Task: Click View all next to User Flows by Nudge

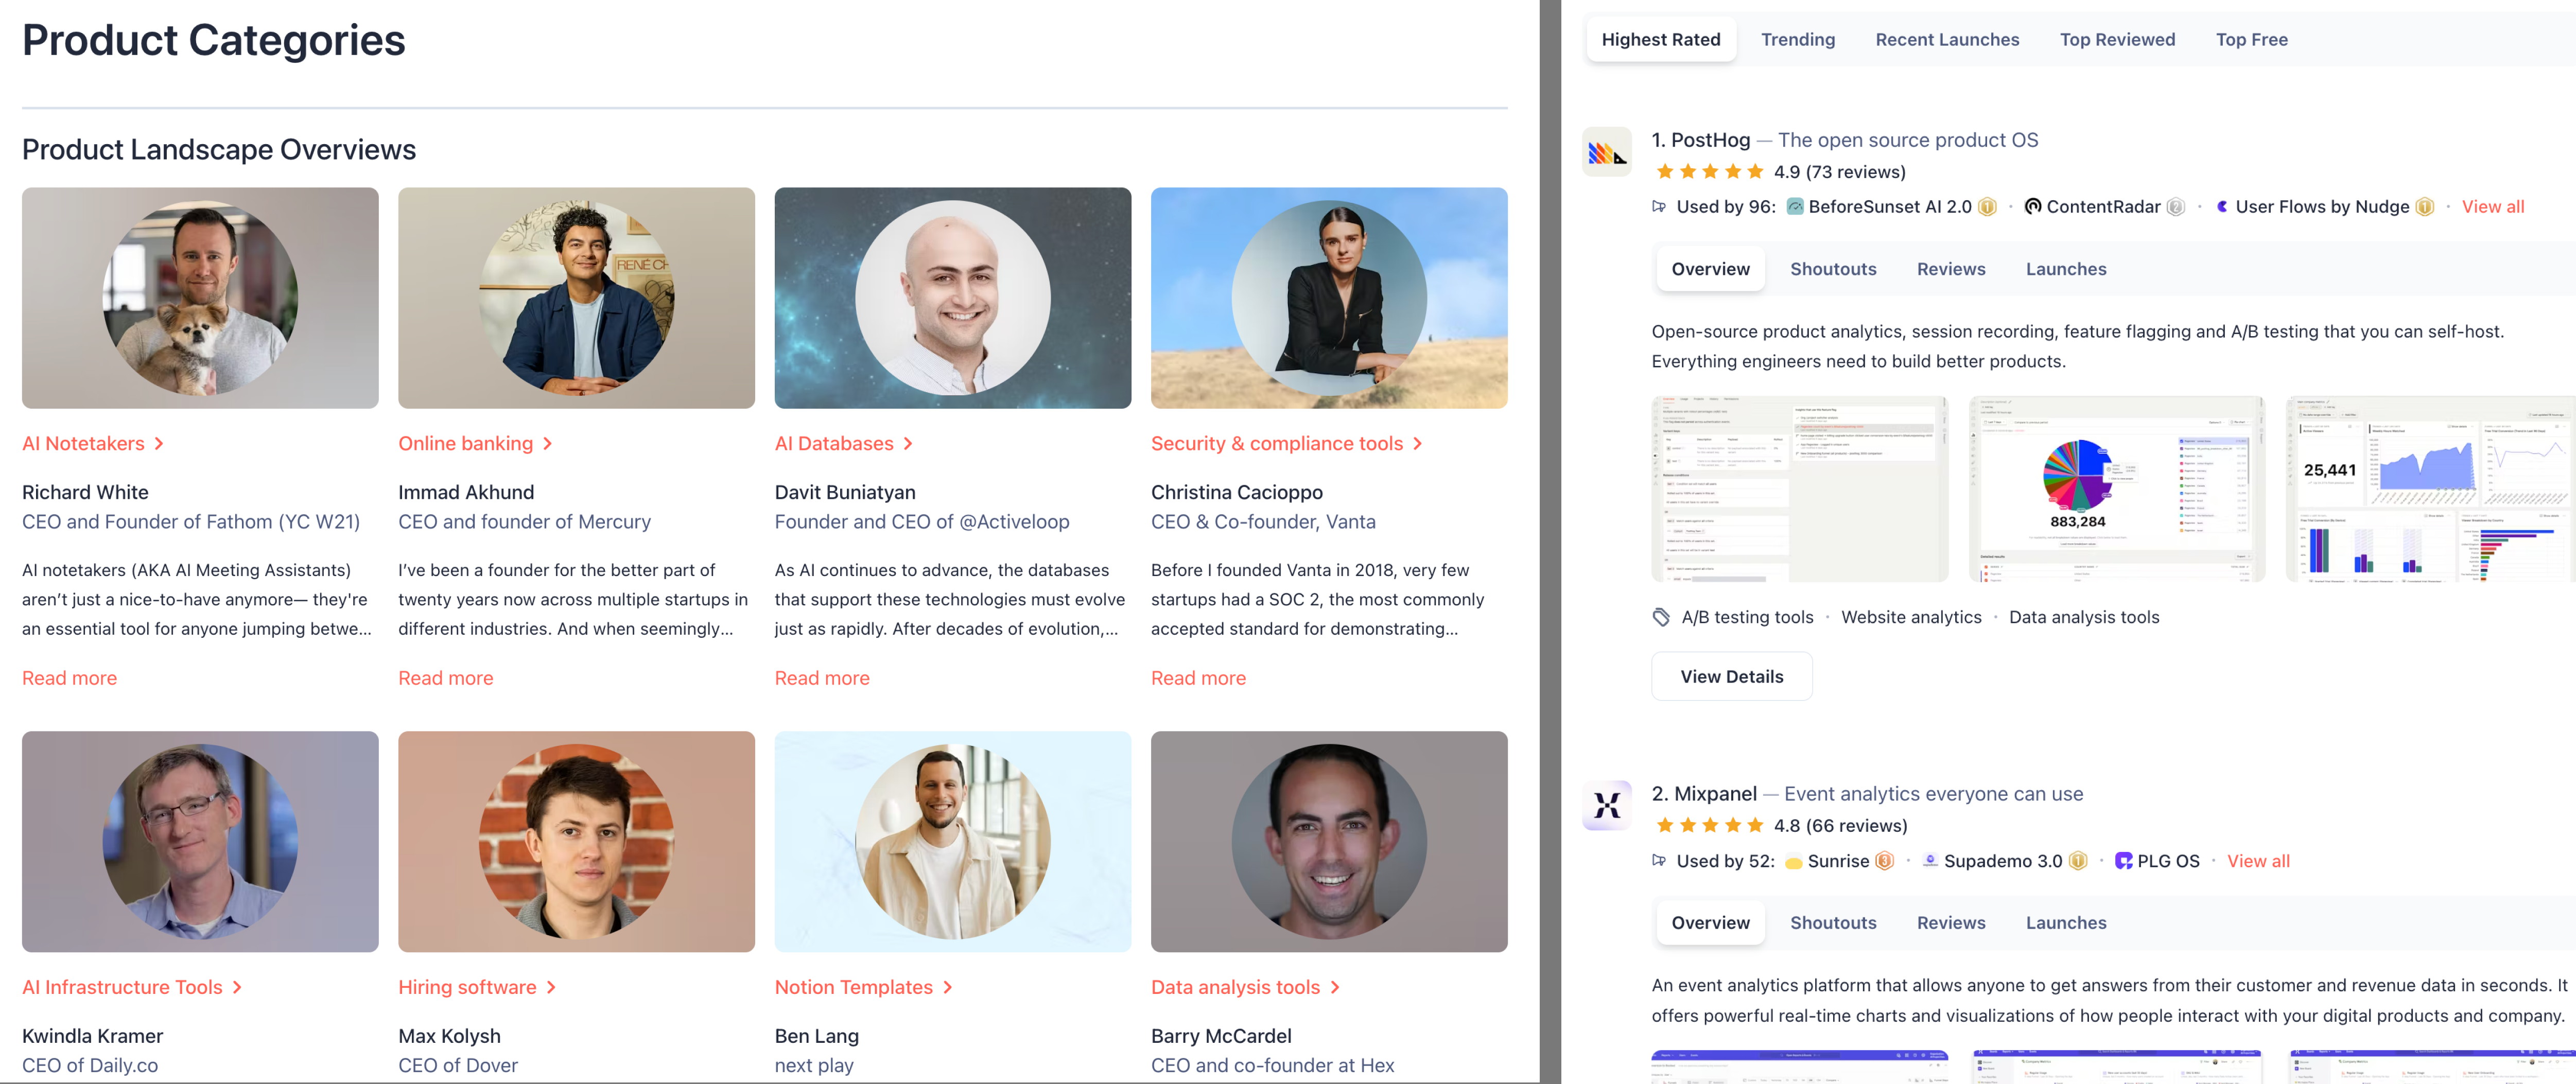Action: pos(2492,207)
